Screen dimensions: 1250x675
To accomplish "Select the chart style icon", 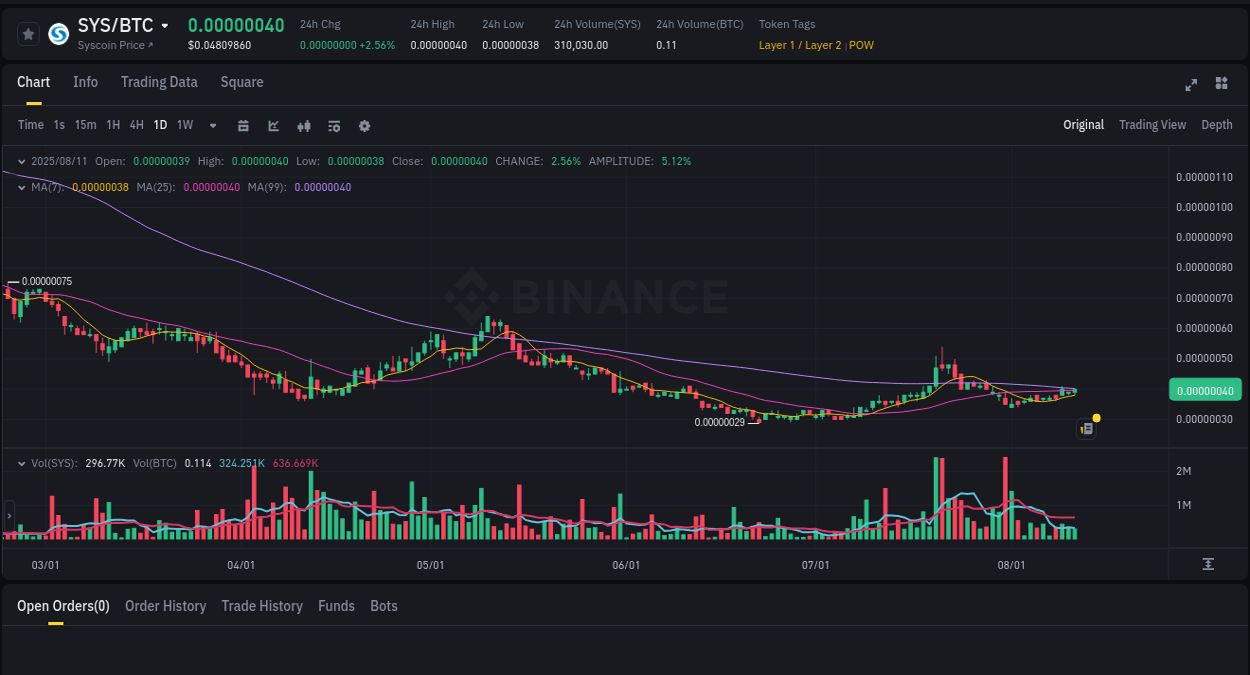I will [273, 125].
